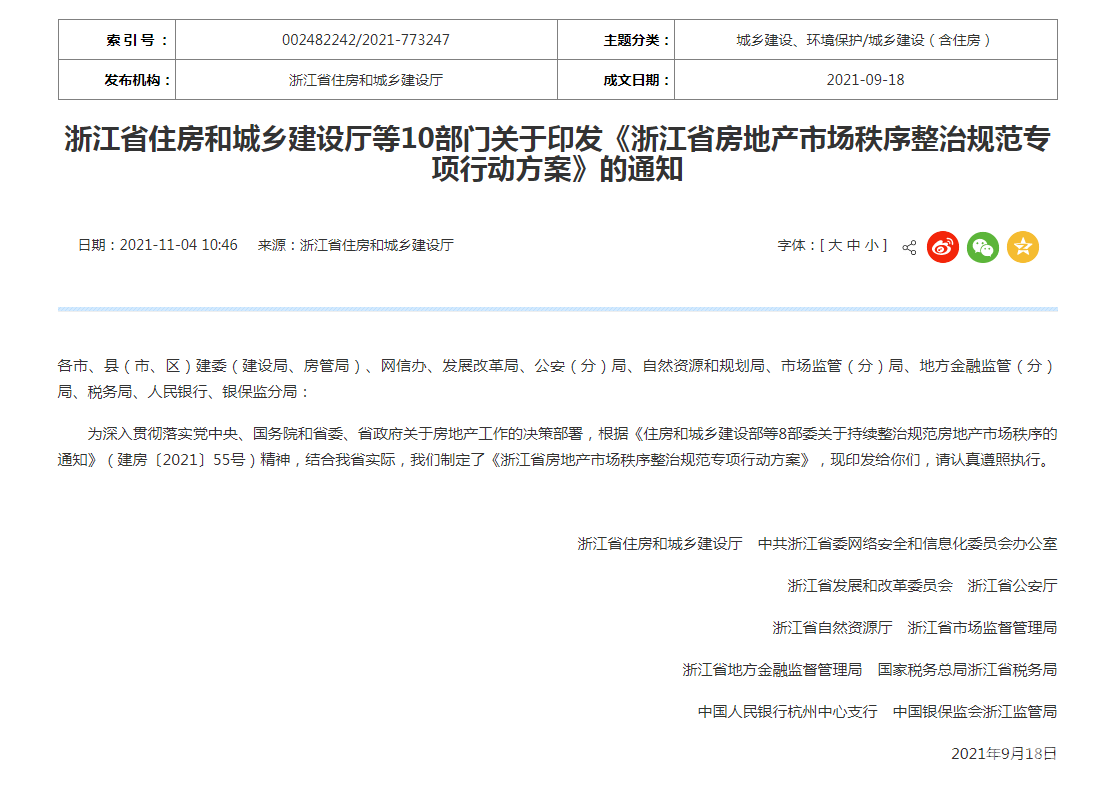Share the notice via WeChat icon
This screenshot has width=1119, height=808.
982,247
